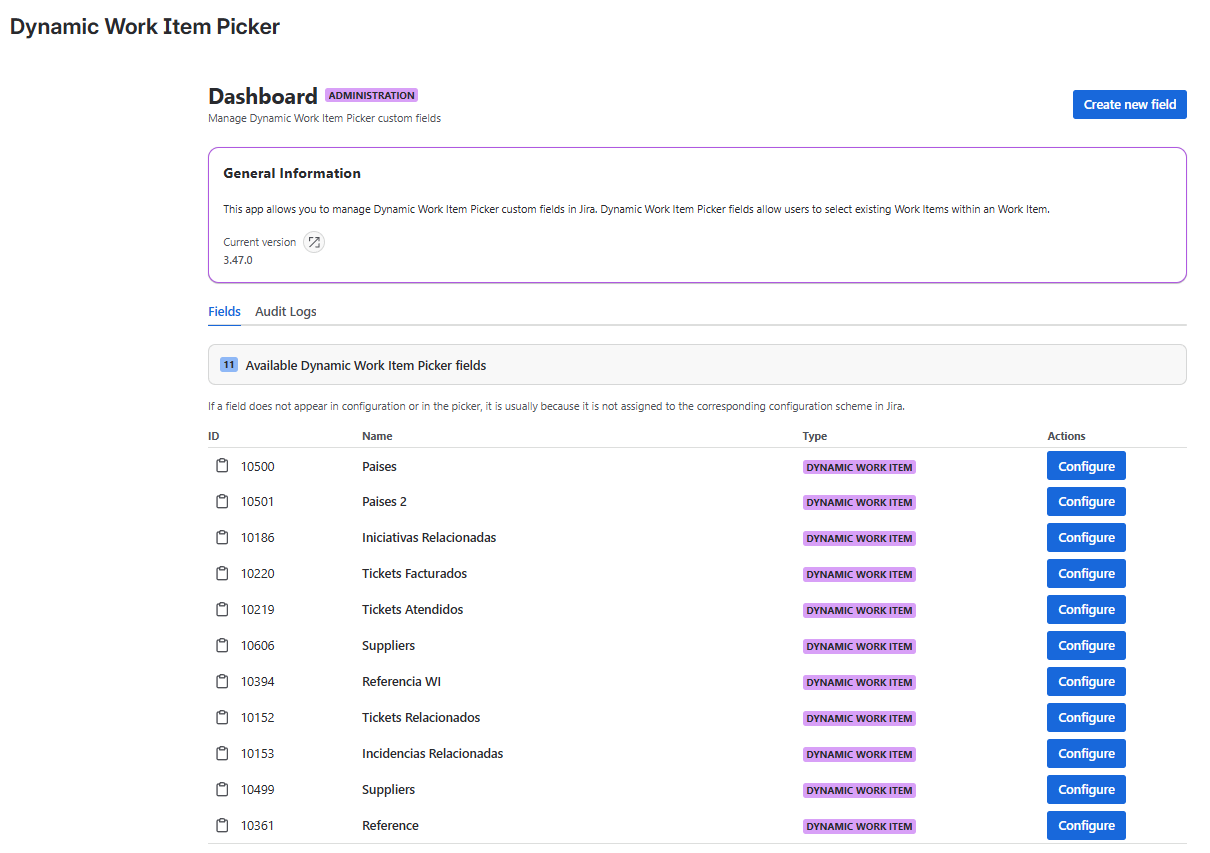The height and width of the screenshot is (853, 1210).
Task: Click the field name Tickets Relacionados
Action: [421, 718]
